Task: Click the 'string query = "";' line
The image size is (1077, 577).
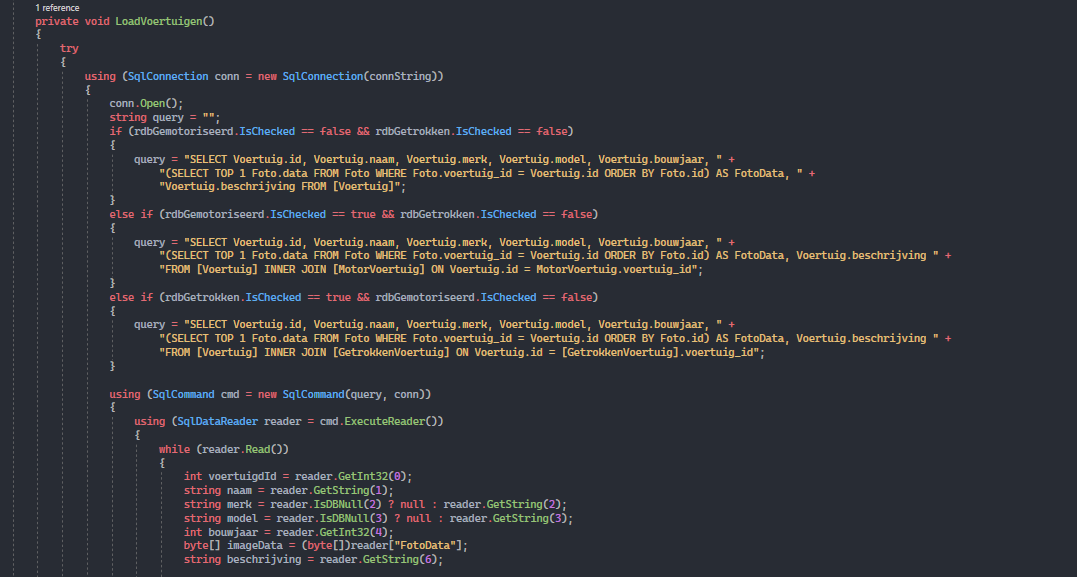Action: [165, 117]
